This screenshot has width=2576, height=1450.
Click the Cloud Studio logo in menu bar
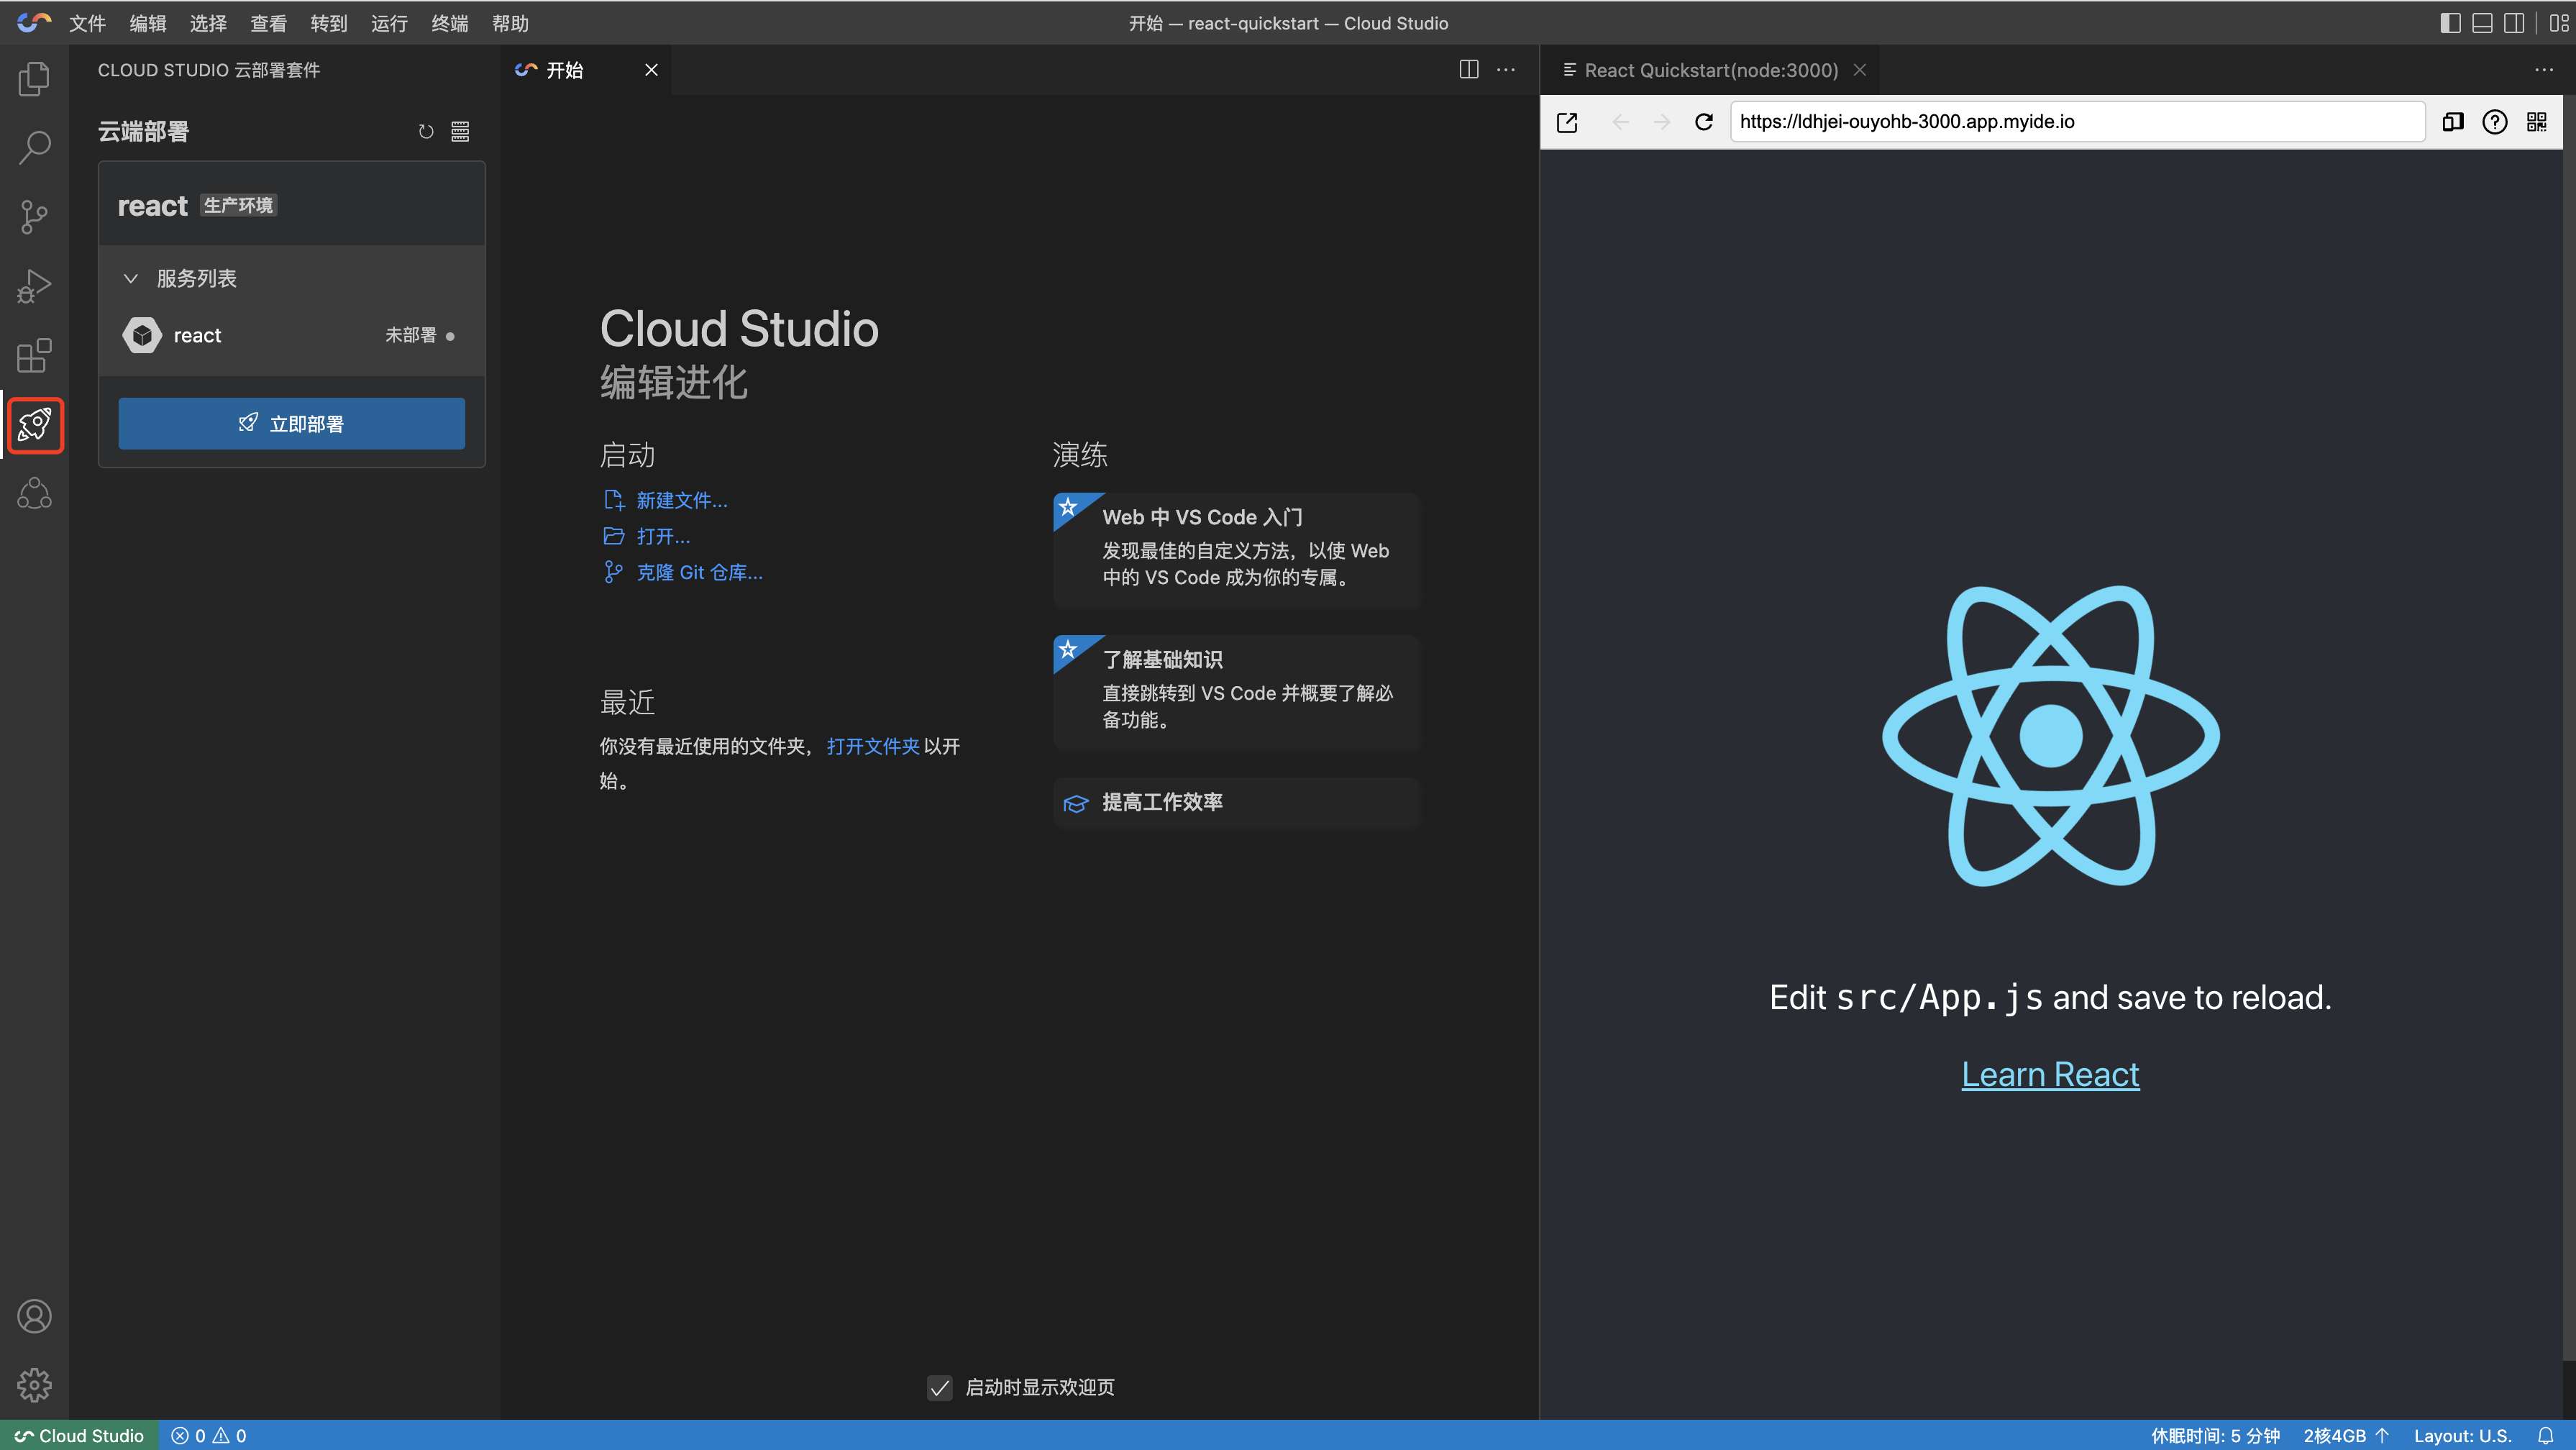34,22
